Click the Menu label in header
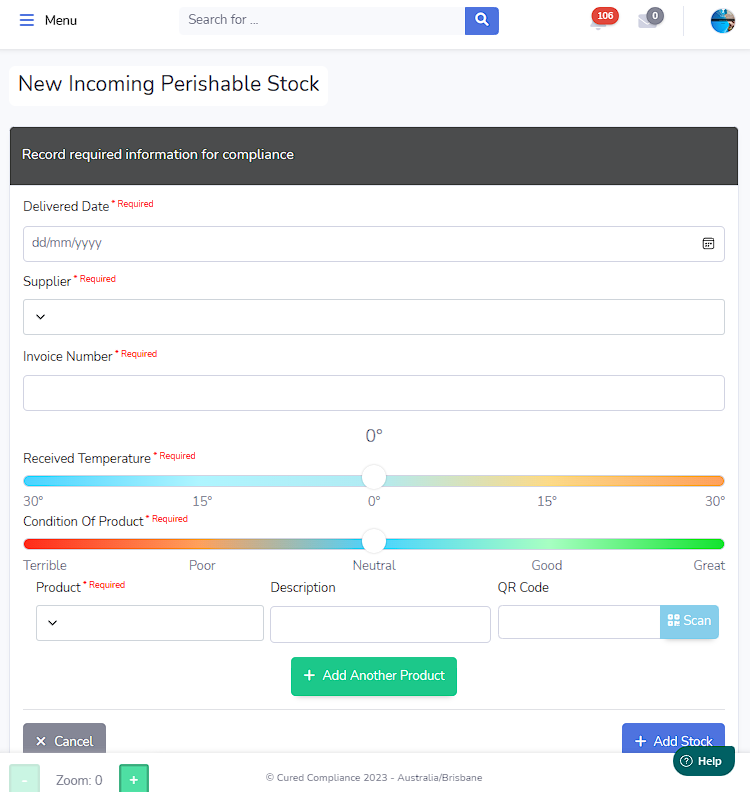The width and height of the screenshot is (750, 792). click(61, 20)
